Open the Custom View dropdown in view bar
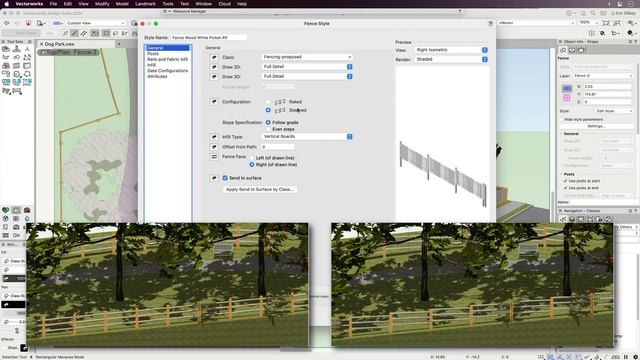Screen dimensions: 640x360 click(x=95, y=23)
